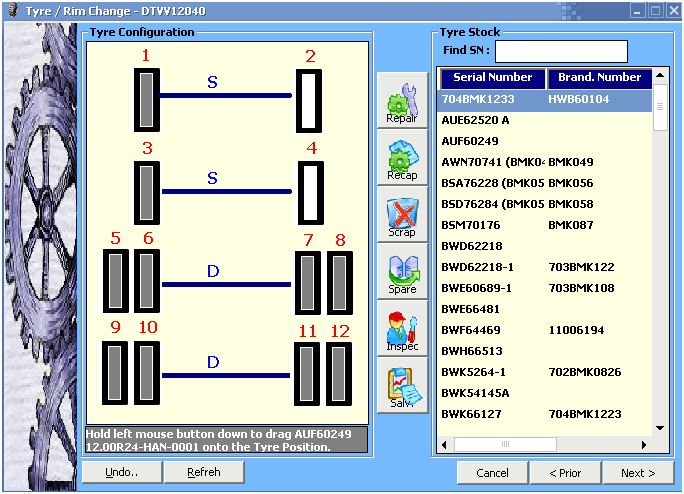
Task: Cancel the tyre change dialog
Action: pyautogui.click(x=492, y=473)
